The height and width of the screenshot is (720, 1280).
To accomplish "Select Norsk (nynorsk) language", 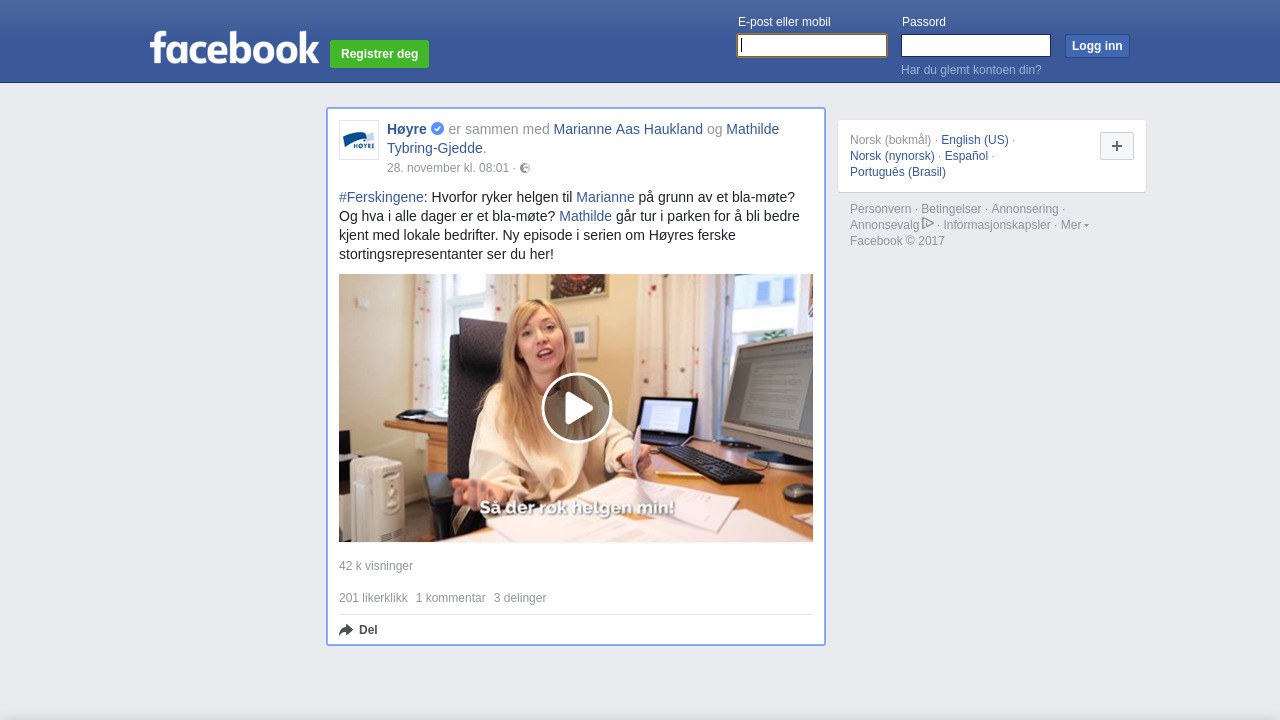I will pyautogui.click(x=892, y=156).
